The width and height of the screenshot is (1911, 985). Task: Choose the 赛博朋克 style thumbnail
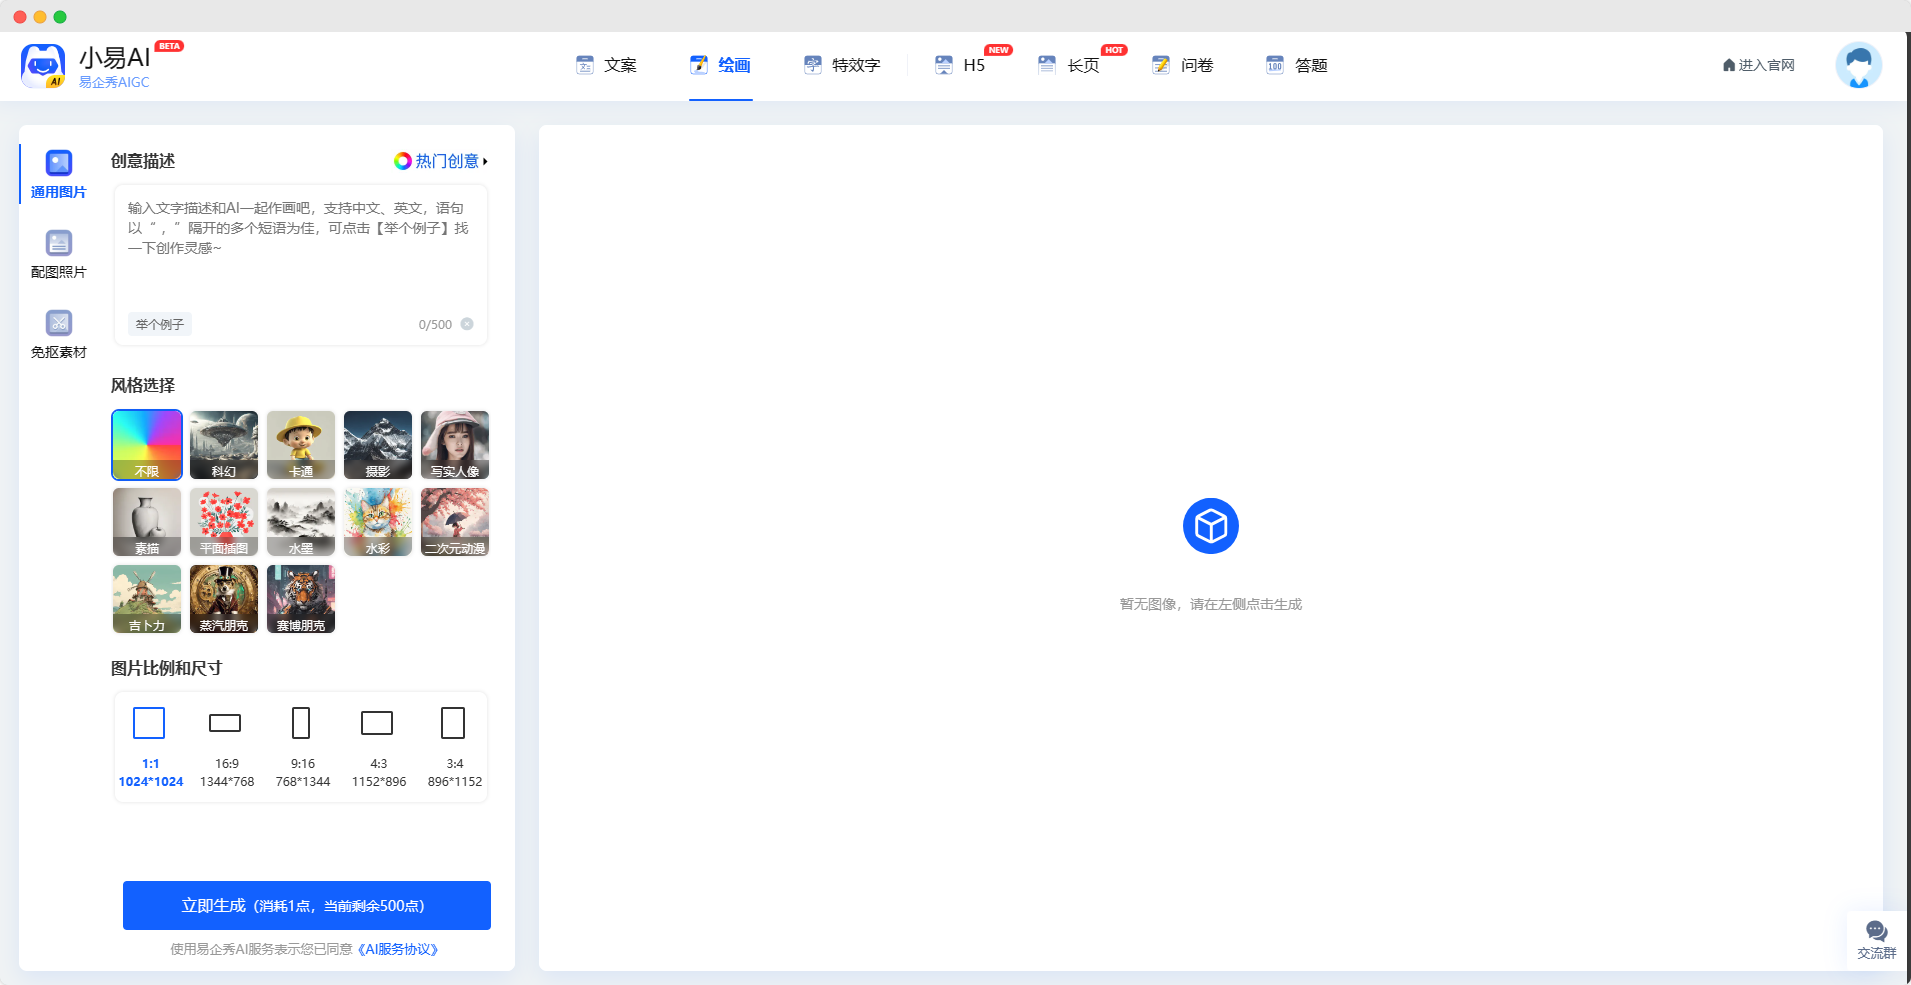301,599
